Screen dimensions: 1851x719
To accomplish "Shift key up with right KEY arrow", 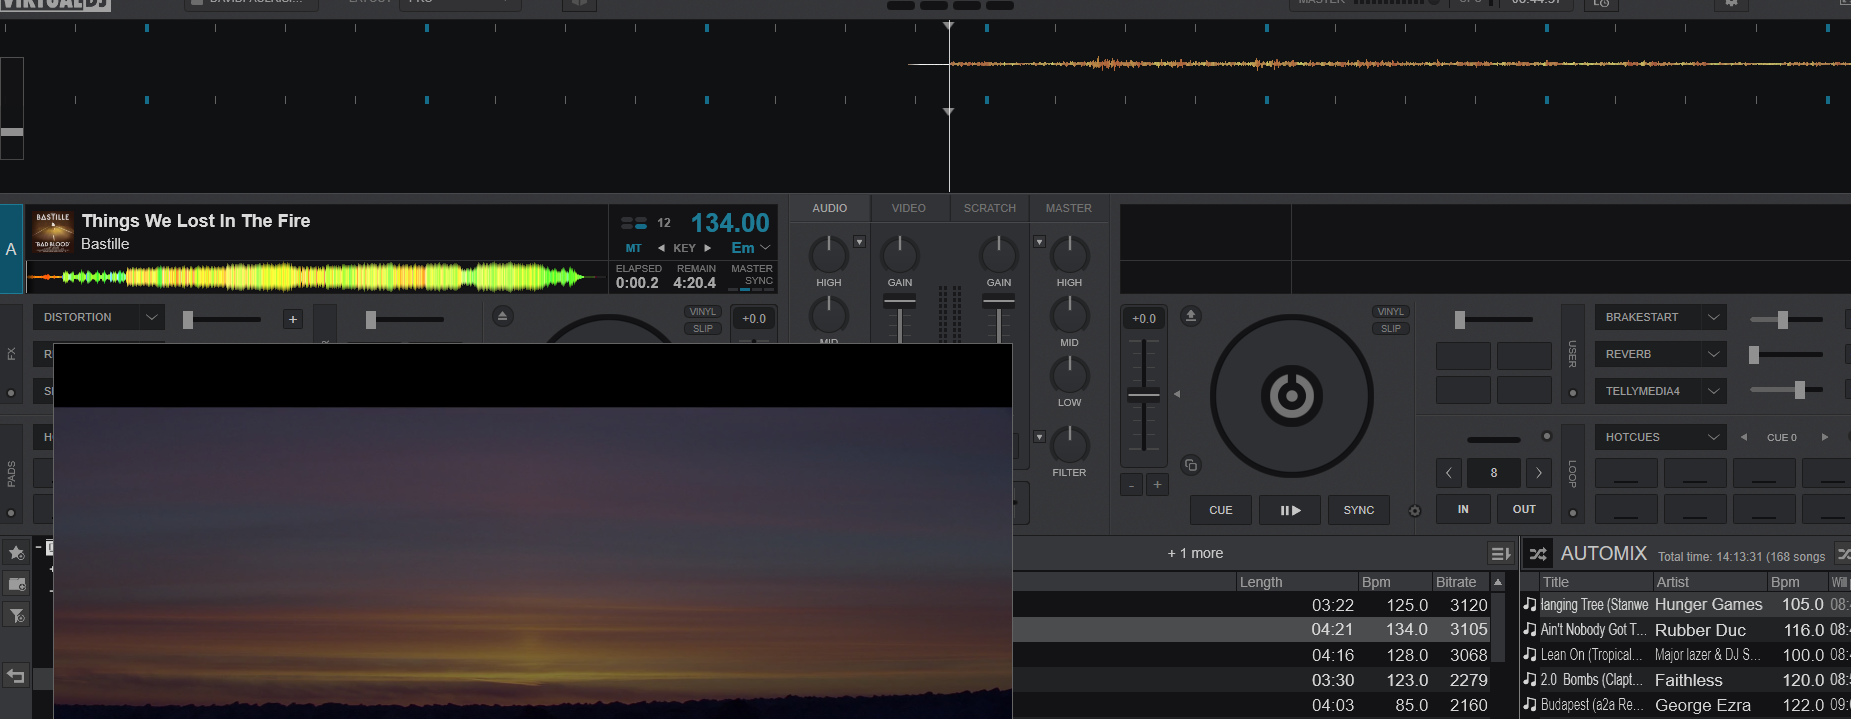I will (708, 248).
